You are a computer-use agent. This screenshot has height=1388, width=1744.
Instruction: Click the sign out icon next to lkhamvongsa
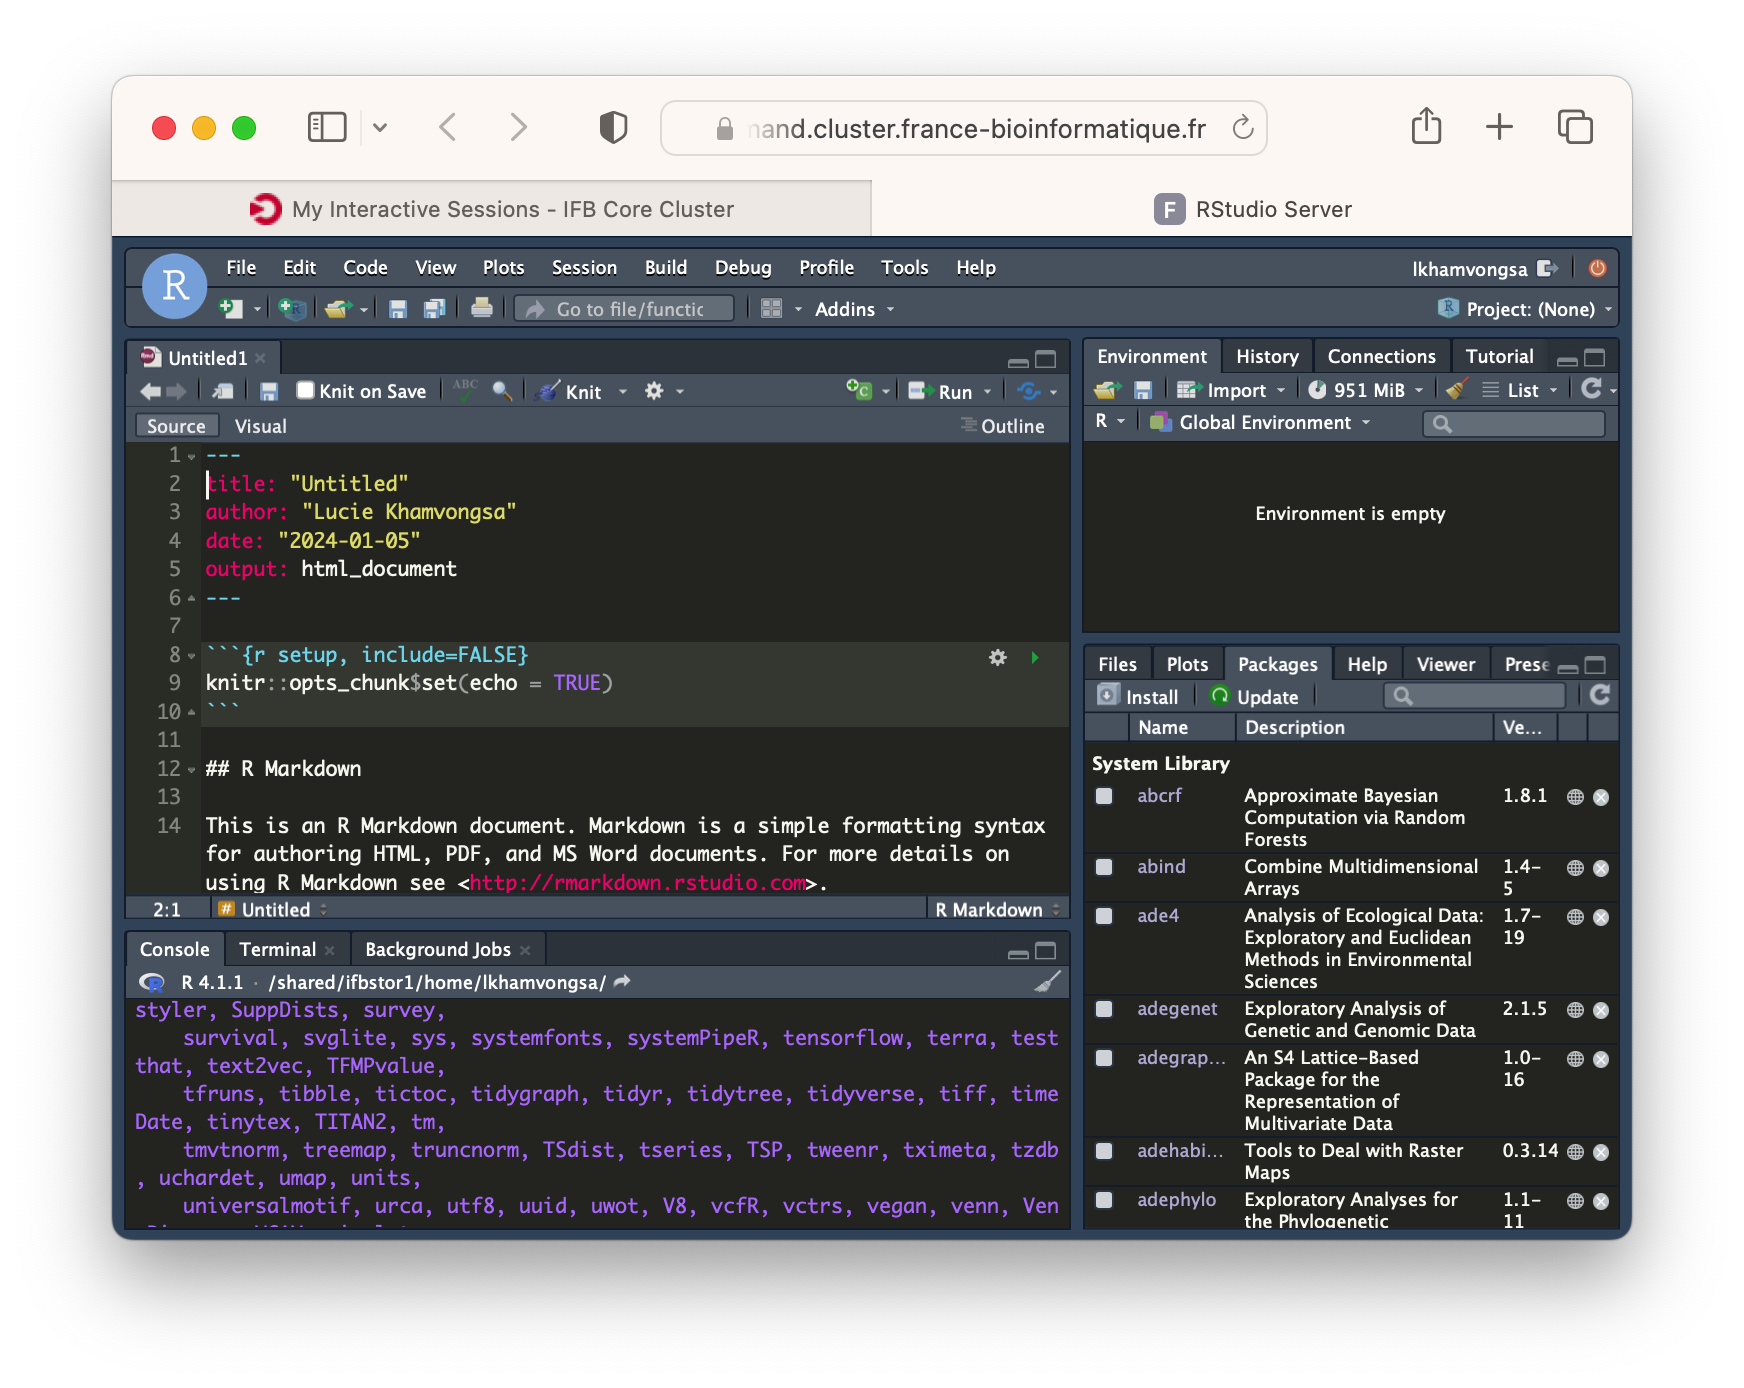tap(1548, 268)
